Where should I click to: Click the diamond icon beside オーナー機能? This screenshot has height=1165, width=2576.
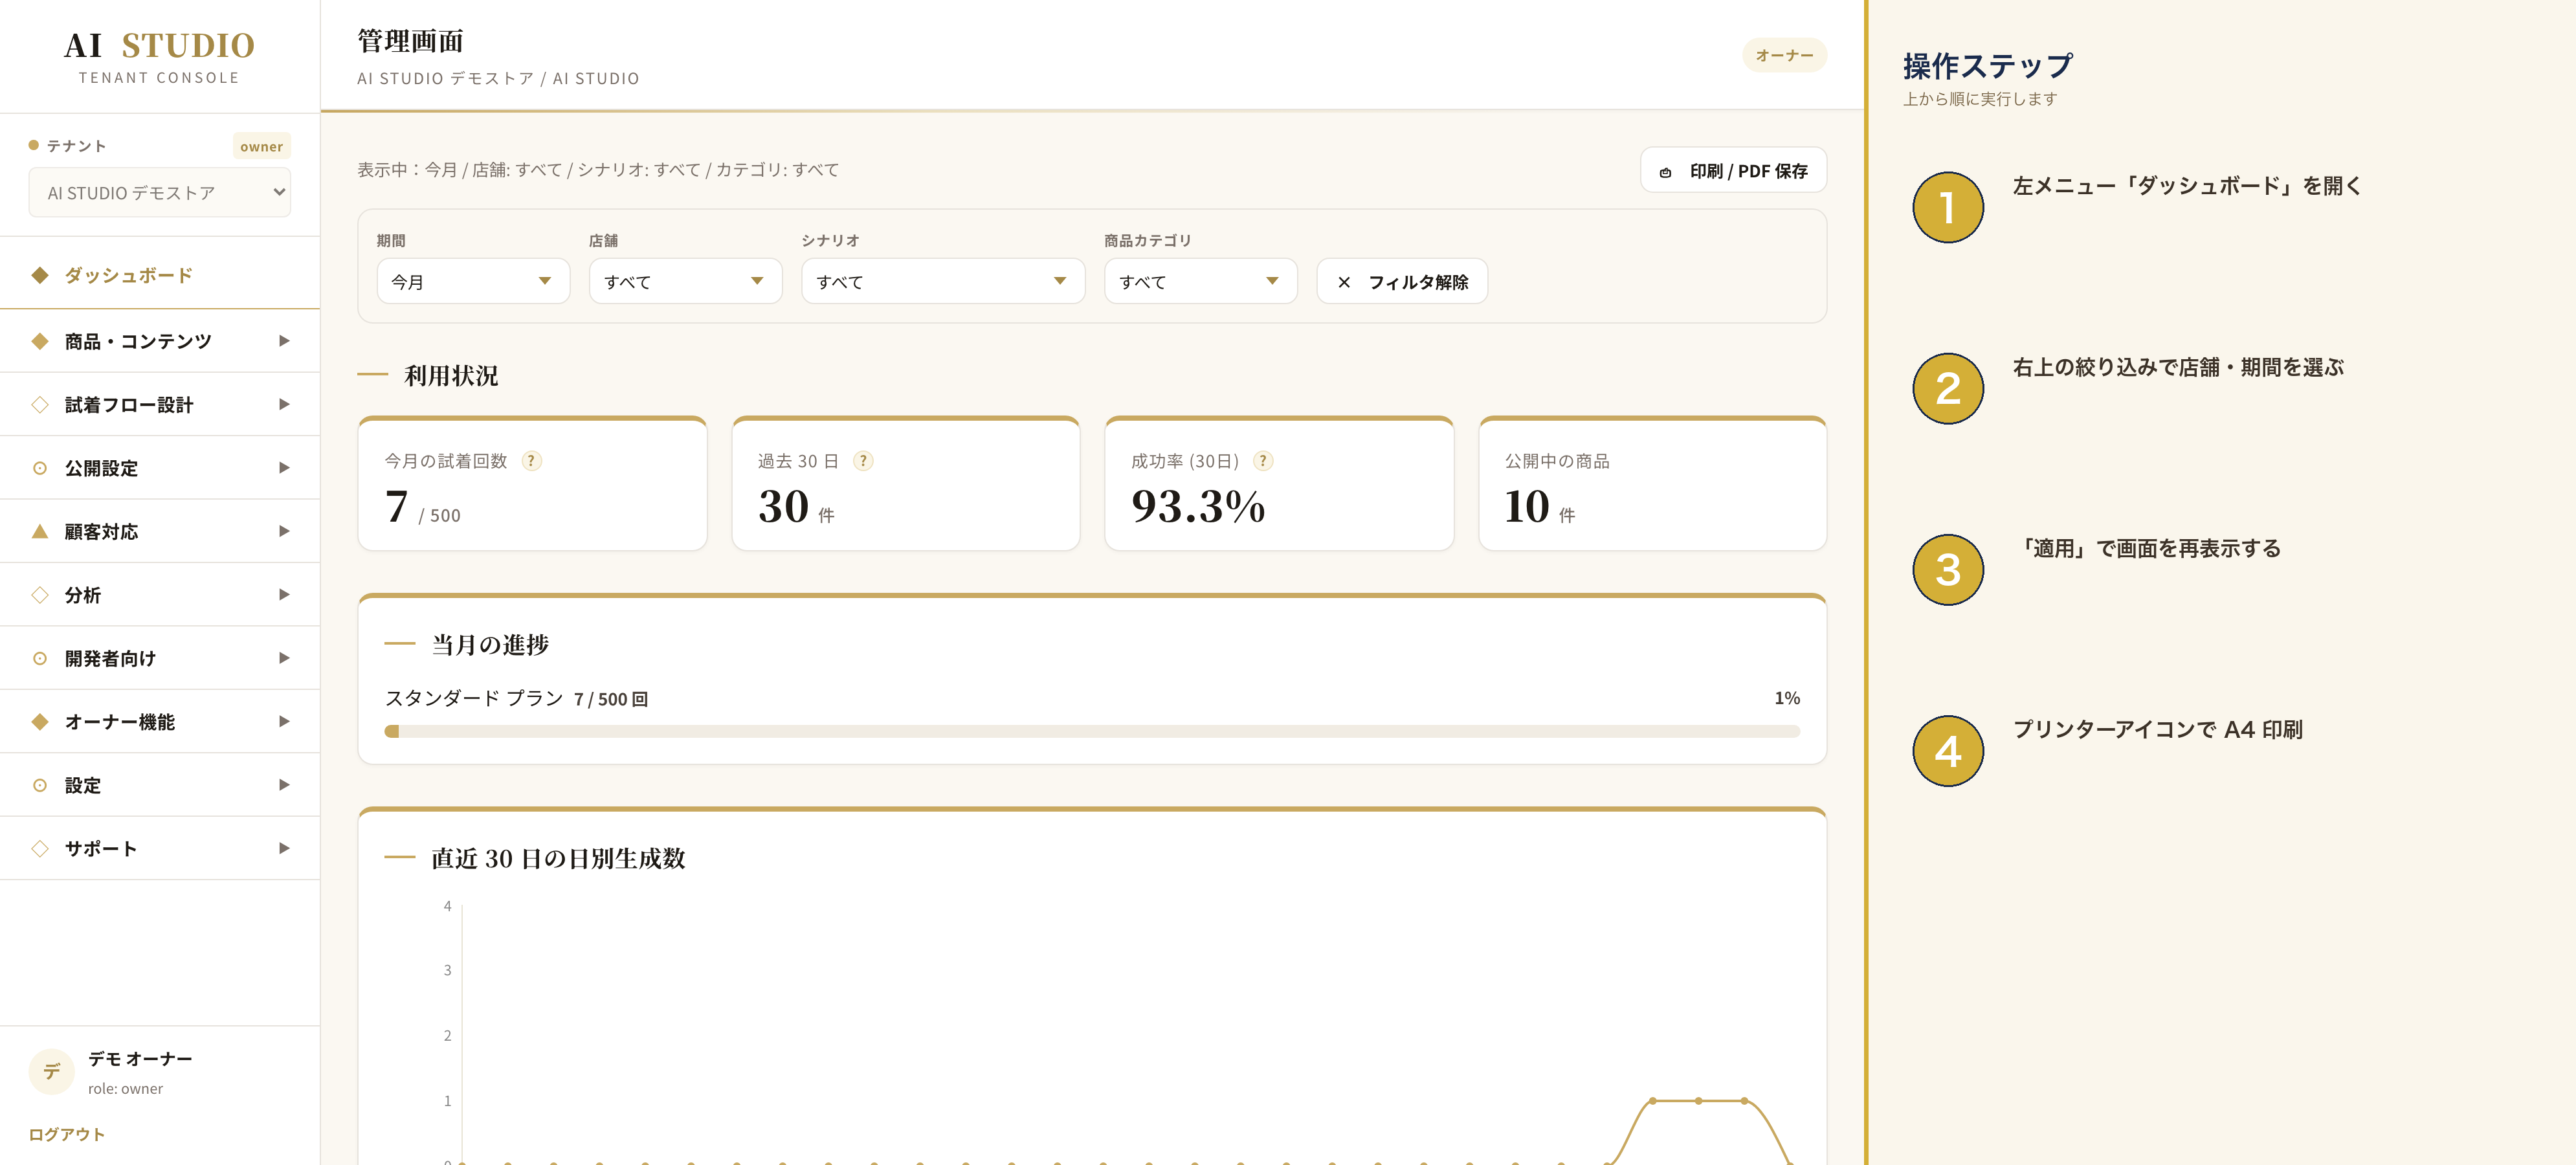(x=40, y=721)
